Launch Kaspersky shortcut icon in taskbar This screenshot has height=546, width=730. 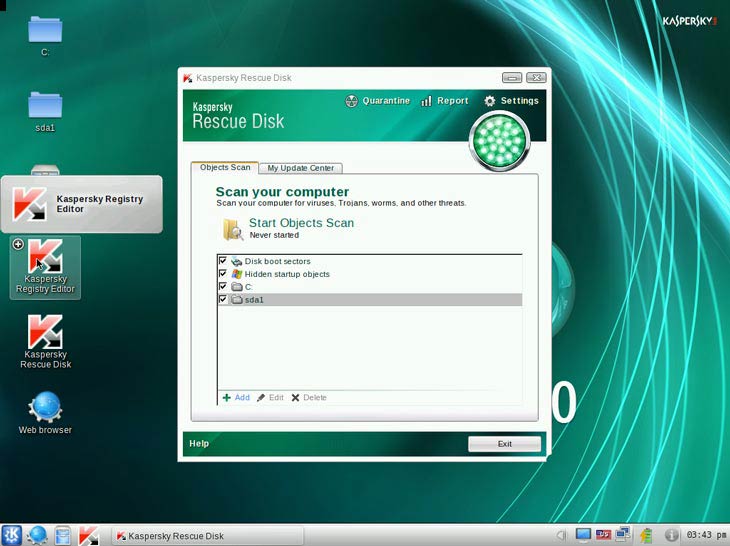(x=88, y=535)
